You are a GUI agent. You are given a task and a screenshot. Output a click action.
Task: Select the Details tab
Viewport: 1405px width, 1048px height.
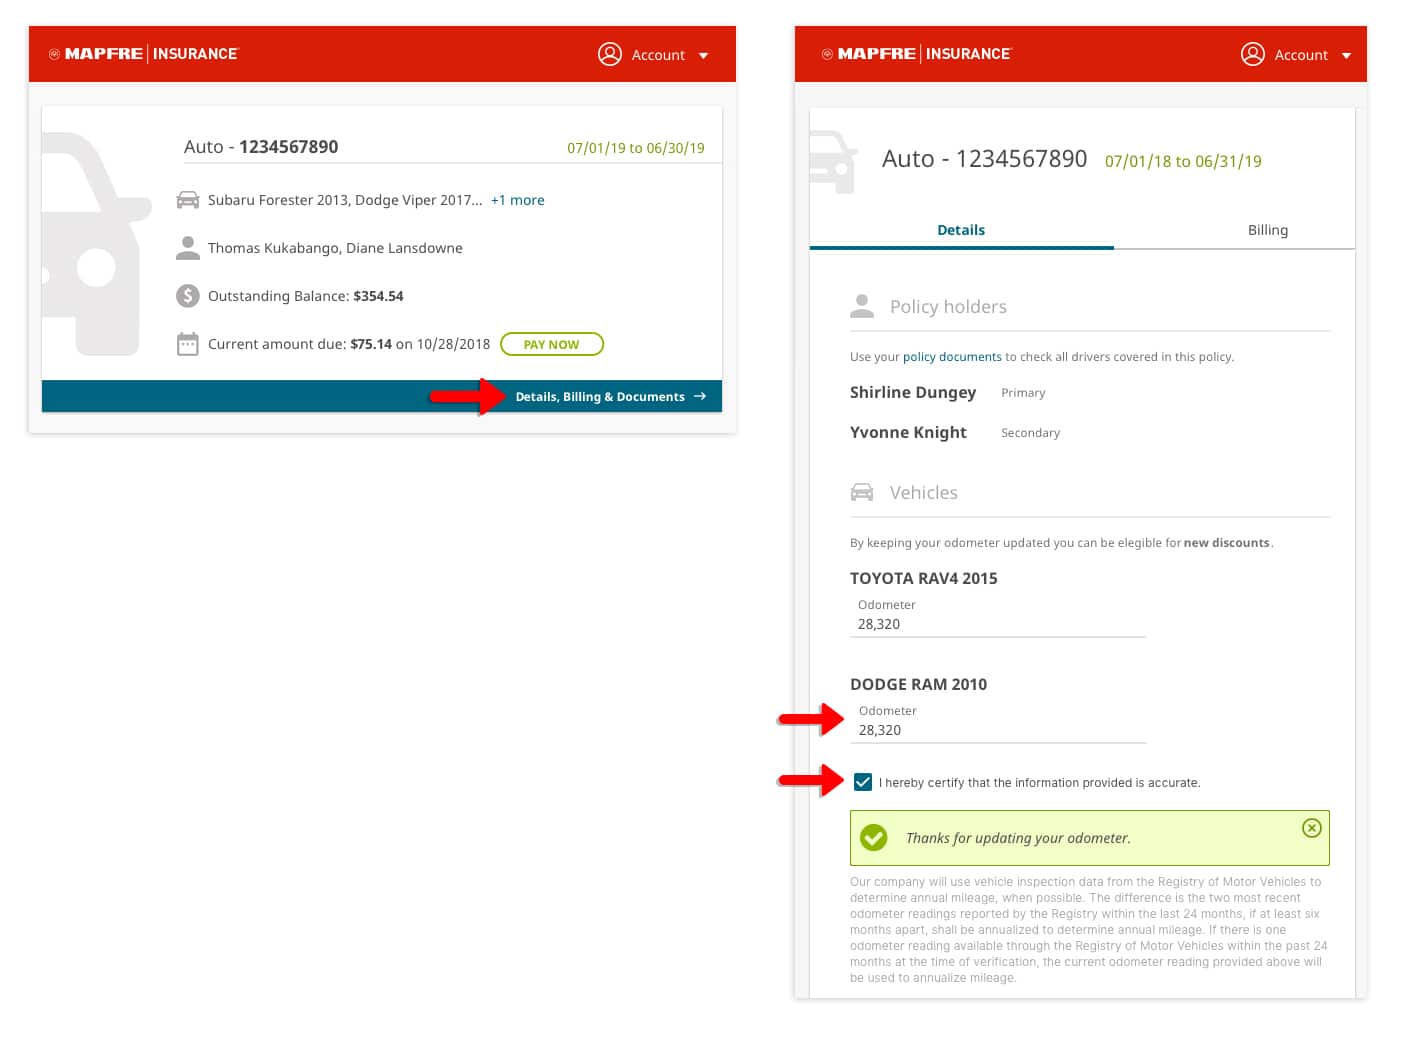961,230
